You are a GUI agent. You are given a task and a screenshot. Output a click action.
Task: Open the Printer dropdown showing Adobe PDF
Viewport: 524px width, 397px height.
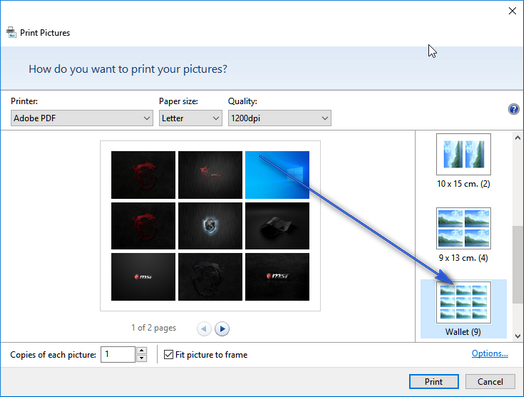point(82,118)
